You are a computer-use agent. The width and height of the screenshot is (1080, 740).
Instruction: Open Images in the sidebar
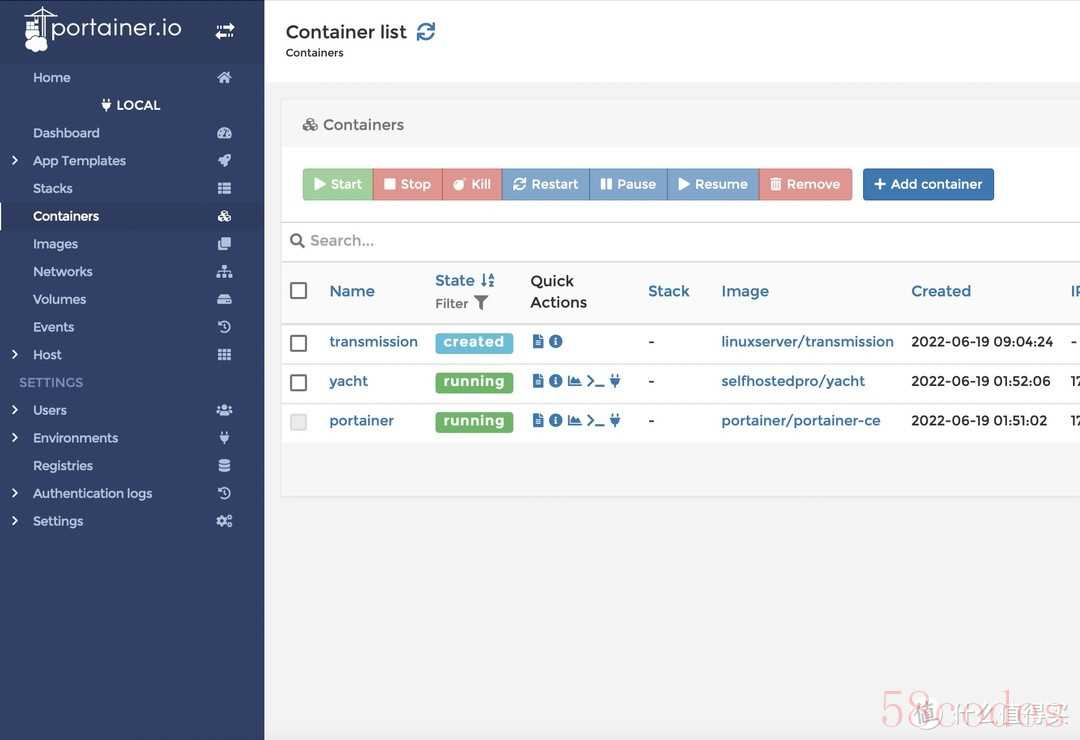[55, 244]
